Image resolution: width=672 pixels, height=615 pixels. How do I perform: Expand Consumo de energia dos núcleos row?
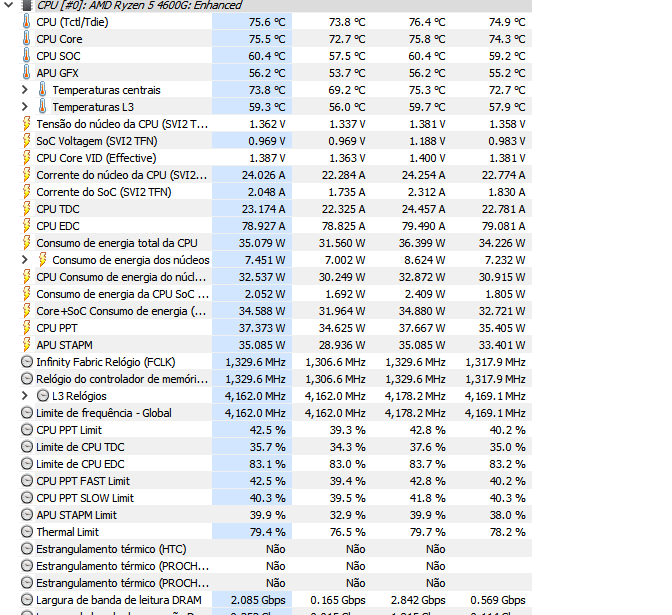(25, 260)
